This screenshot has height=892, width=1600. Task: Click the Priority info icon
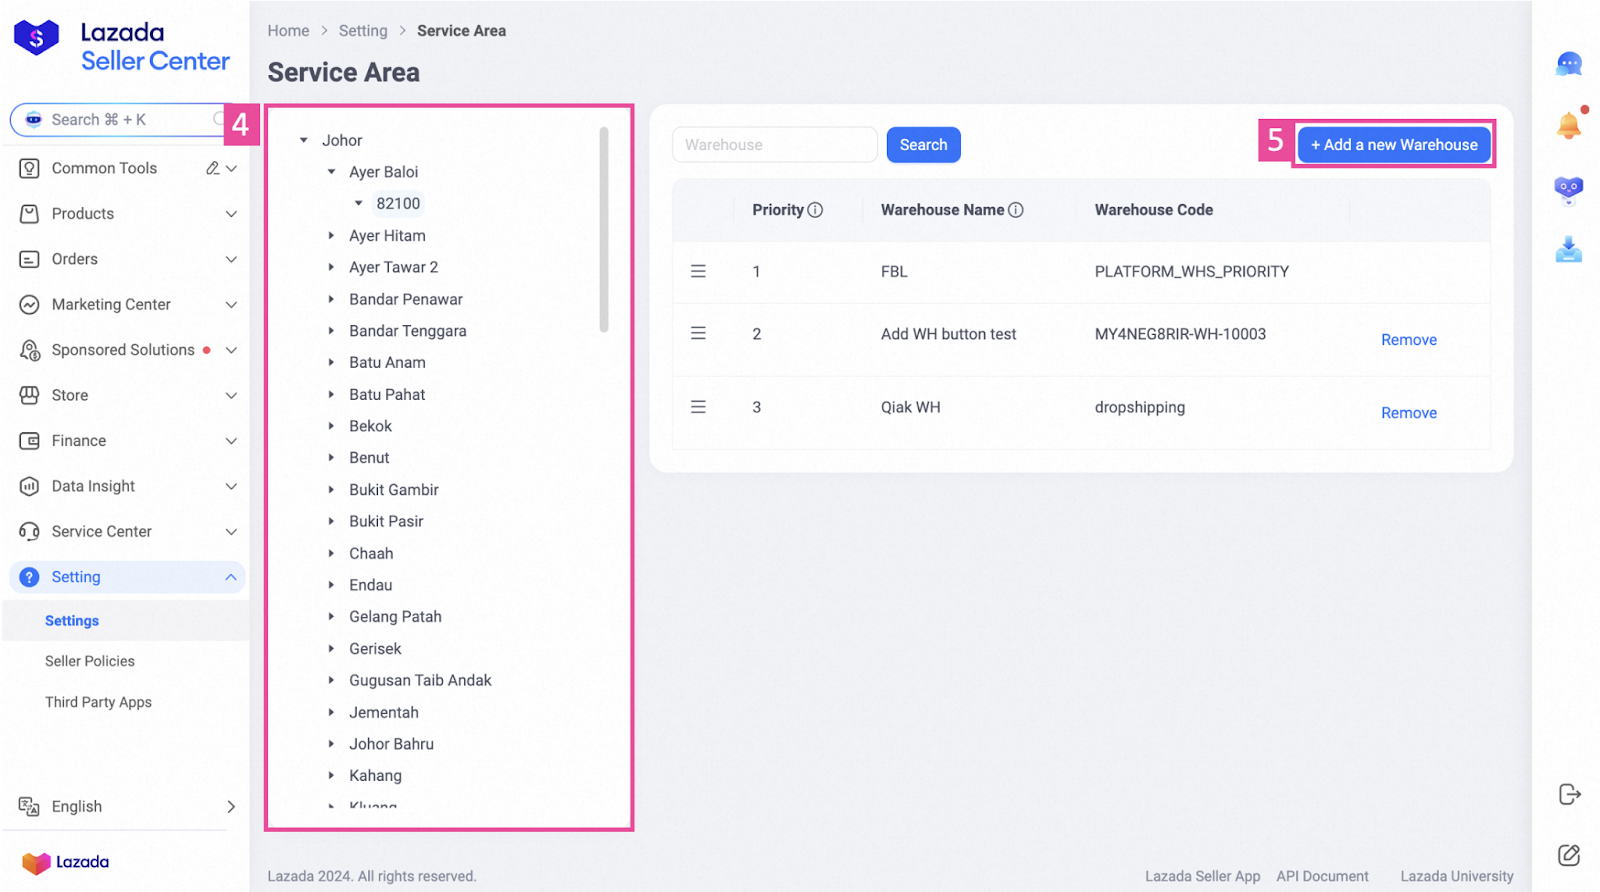point(815,210)
